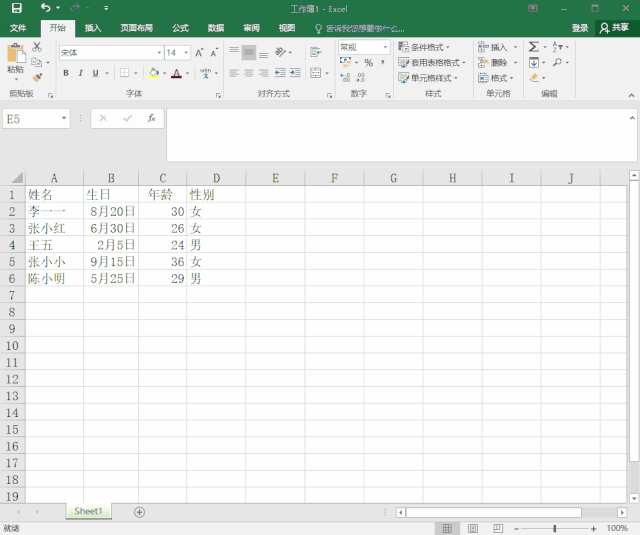The width and height of the screenshot is (640, 535).
Task: Click the Borders icon
Action: (x=124, y=73)
